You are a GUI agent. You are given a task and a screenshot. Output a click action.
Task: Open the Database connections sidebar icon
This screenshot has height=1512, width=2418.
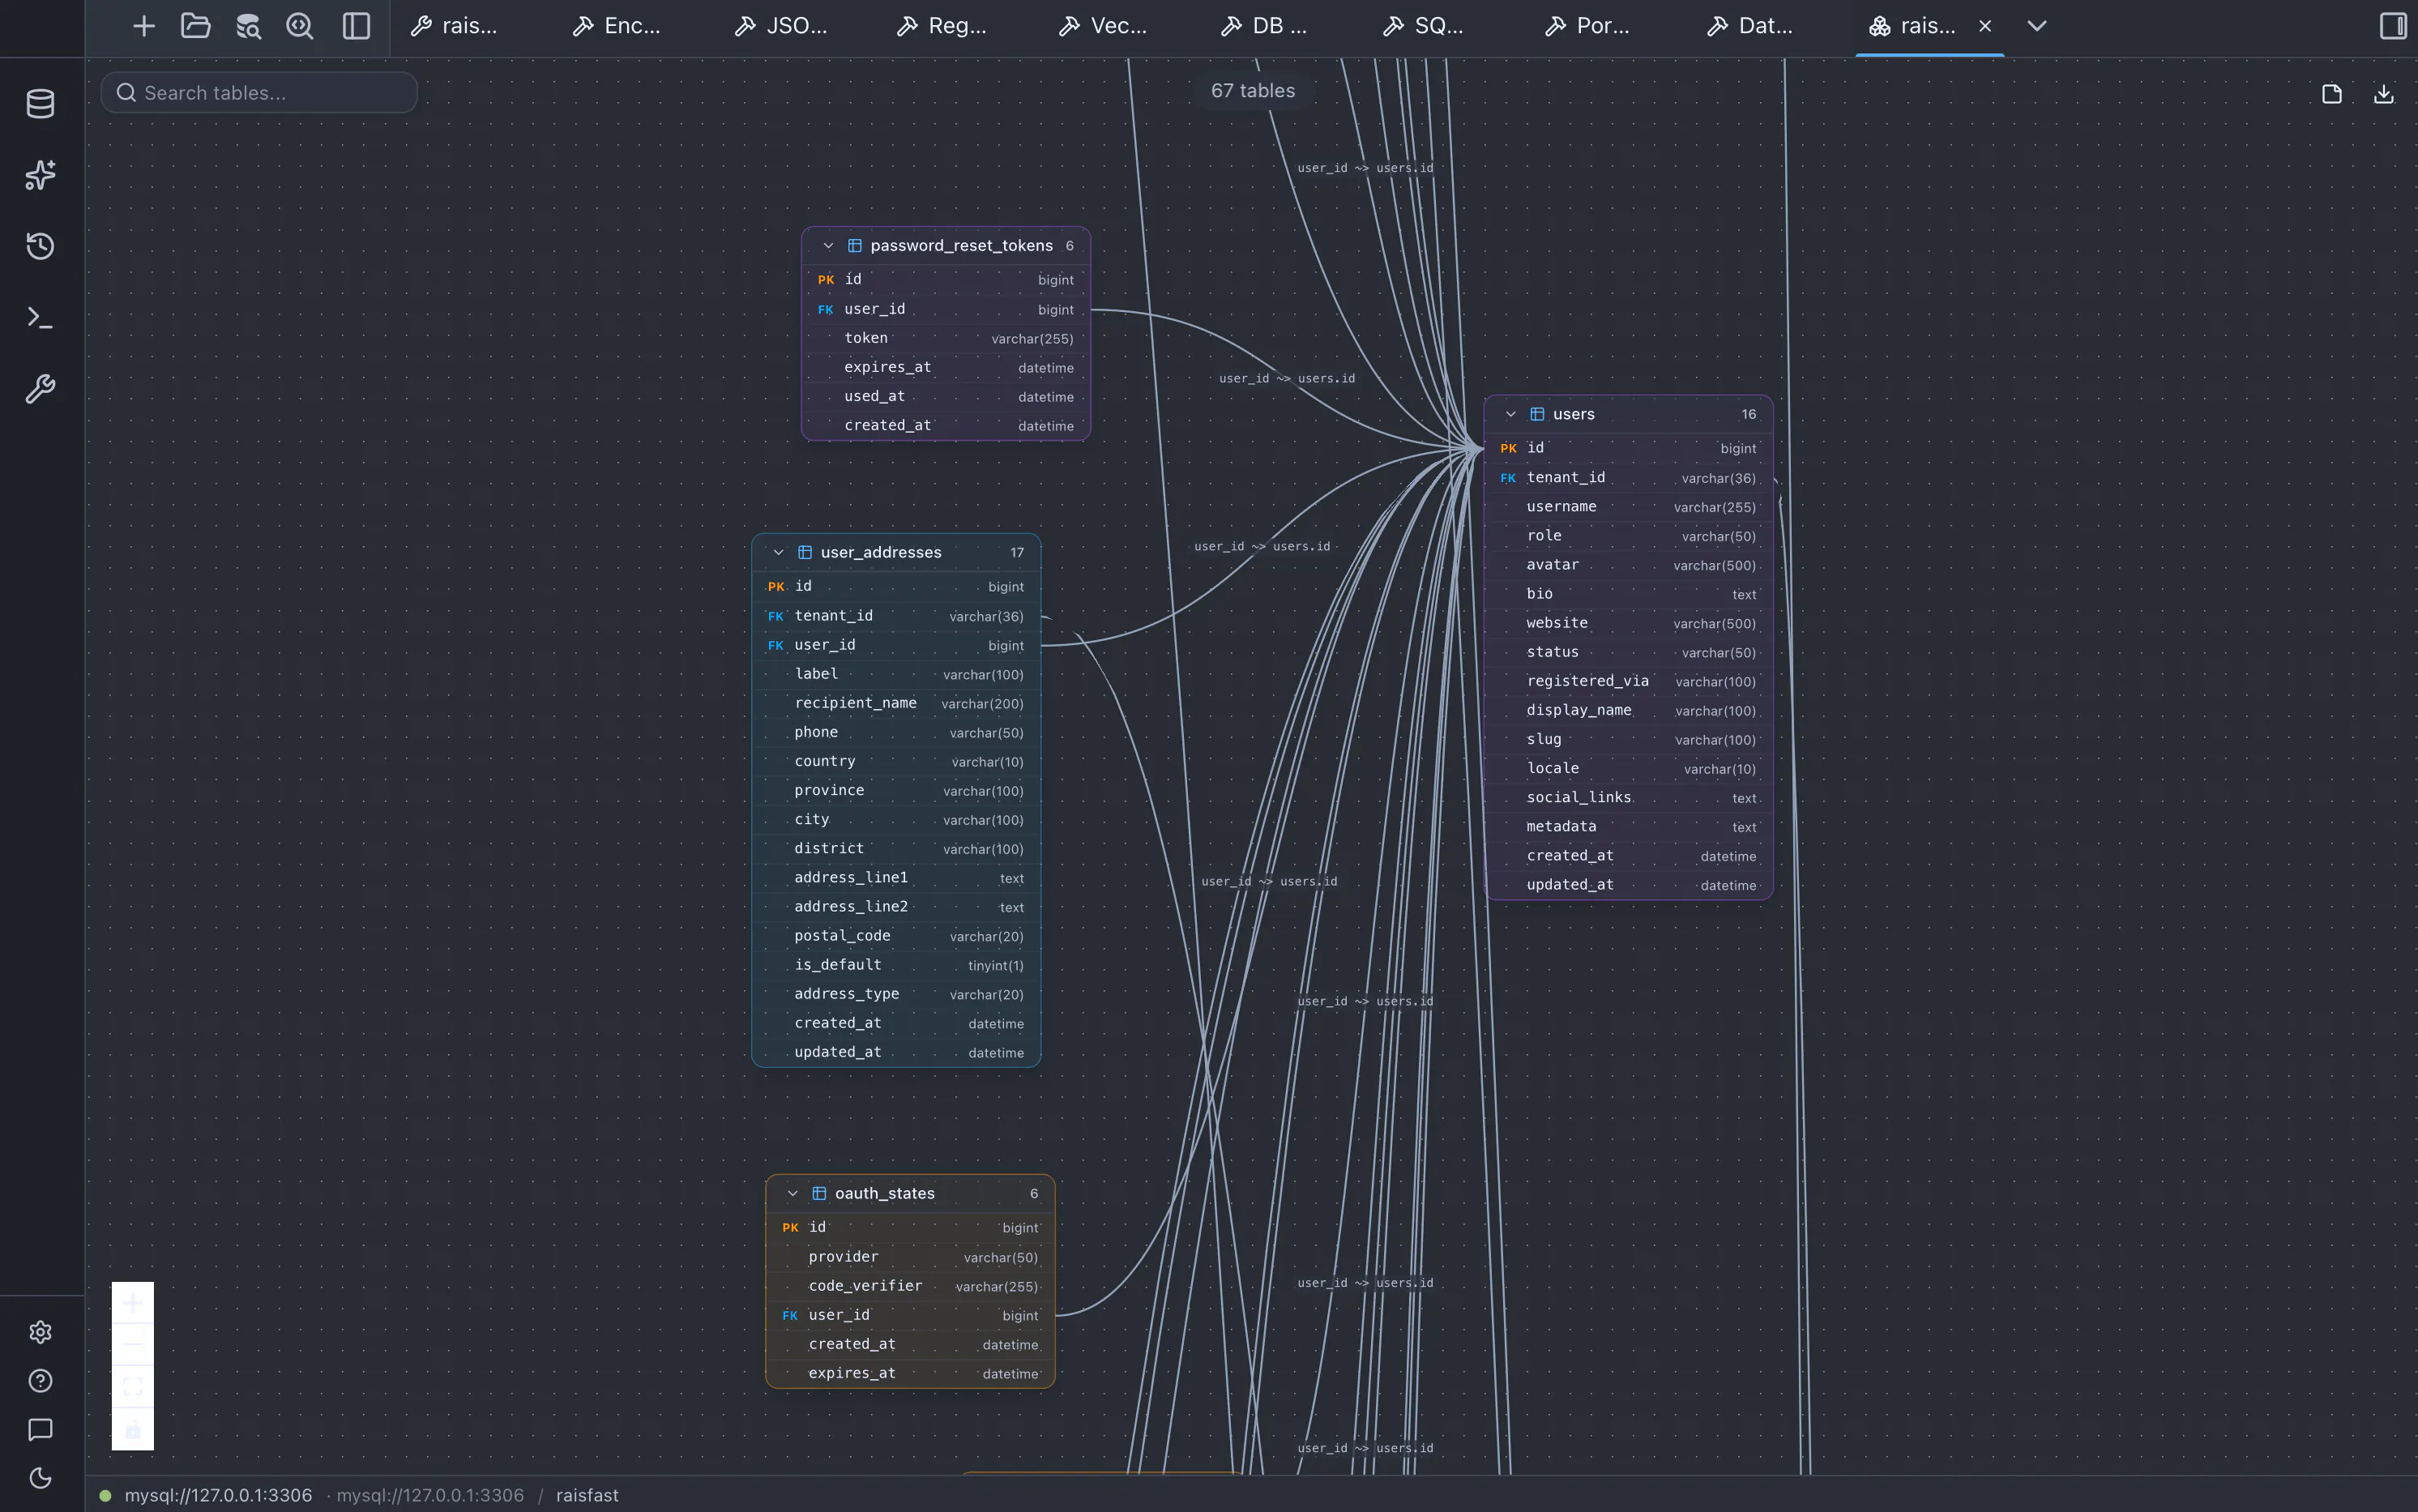coord(40,104)
